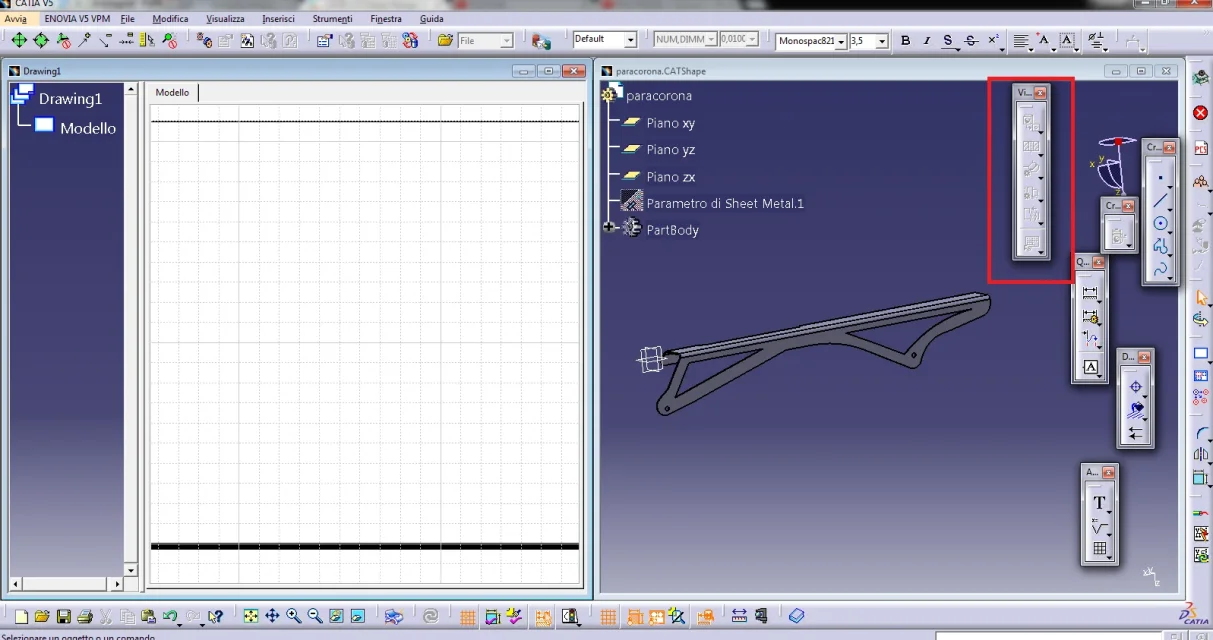Viewport: 1213px width, 640px height.
Task: Click the Fit All In view icon
Action: coord(250,617)
